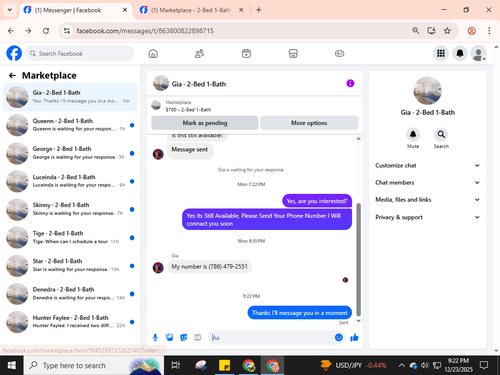Open the browser zoom magnifier icon
Screen dimensions: 500x375
tap(416, 31)
